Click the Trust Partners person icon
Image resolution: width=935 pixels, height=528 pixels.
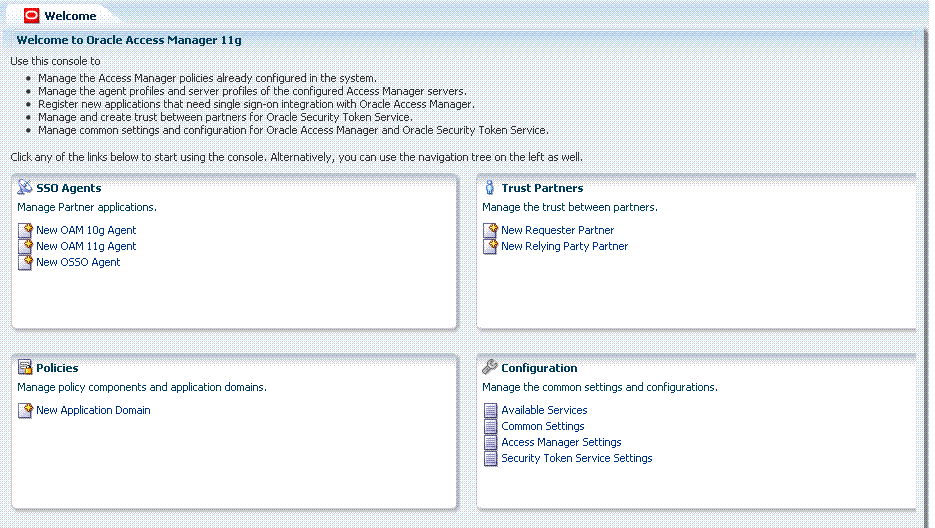pyautogui.click(x=490, y=187)
